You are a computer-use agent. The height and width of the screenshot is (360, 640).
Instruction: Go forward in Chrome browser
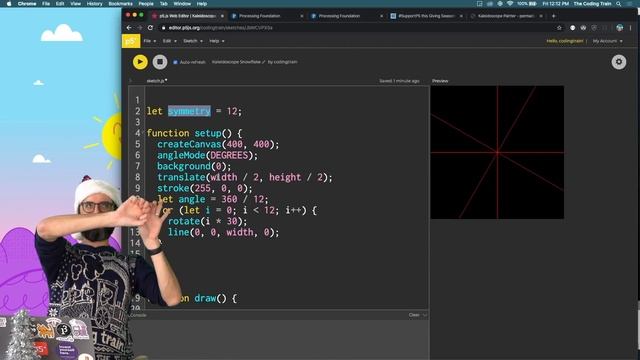click(140, 28)
